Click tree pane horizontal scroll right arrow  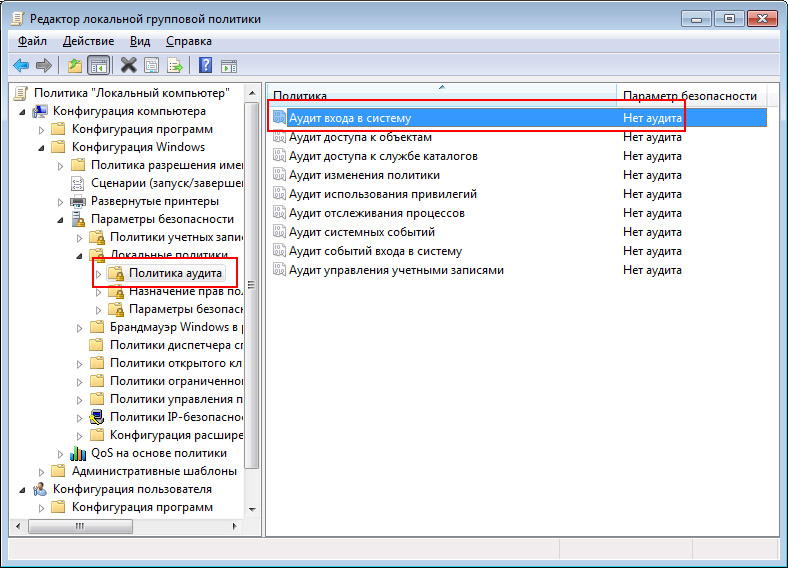tap(235, 526)
